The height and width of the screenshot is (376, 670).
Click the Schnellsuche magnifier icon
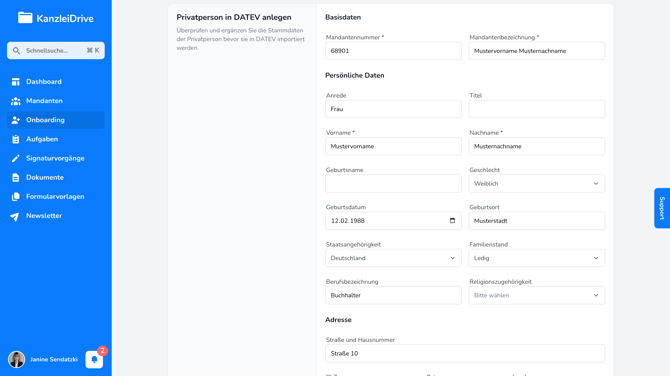tap(16, 50)
